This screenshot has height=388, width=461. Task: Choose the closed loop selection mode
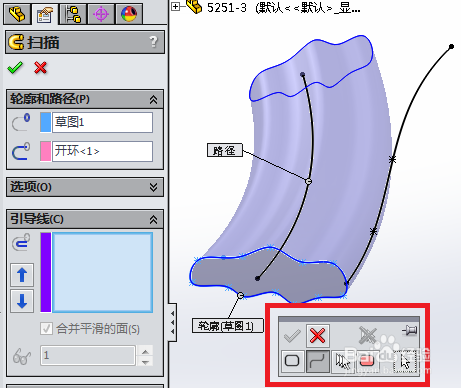click(x=292, y=361)
